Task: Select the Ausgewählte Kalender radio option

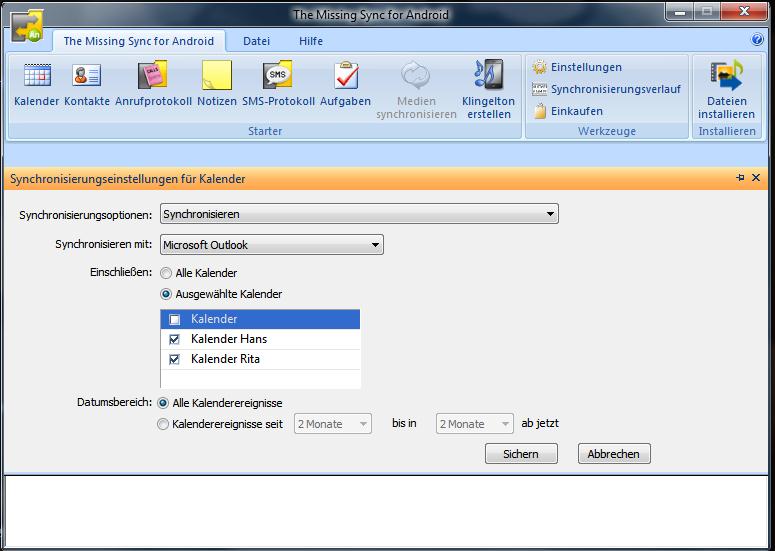Action: click(x=166, y=294)
